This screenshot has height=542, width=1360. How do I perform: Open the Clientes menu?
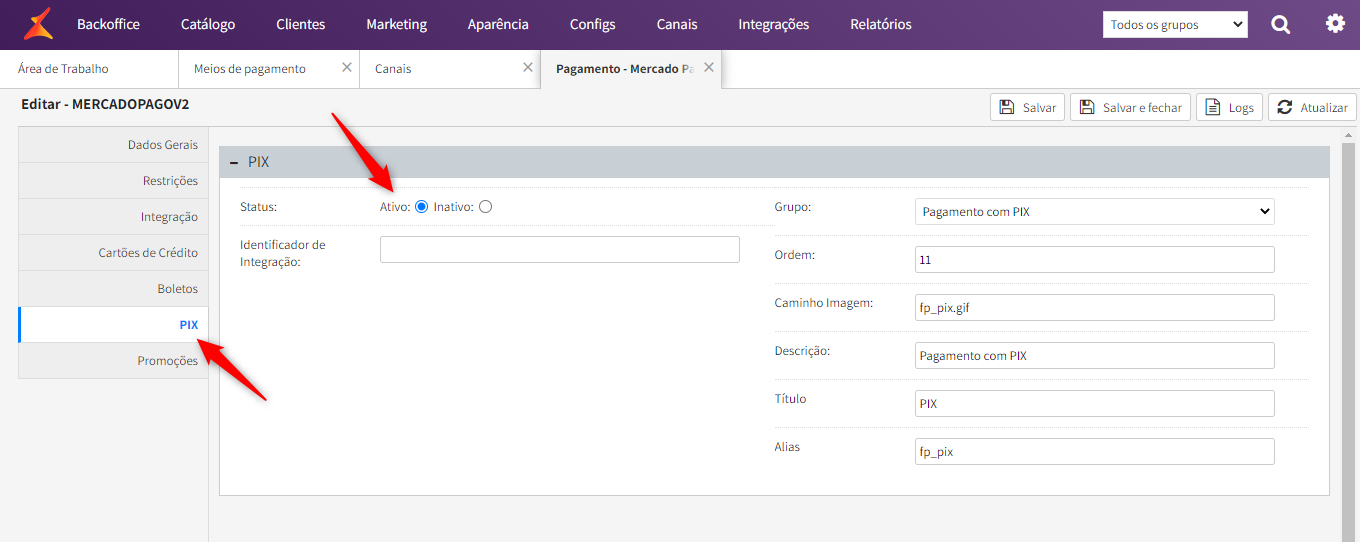click(x=301, y=24)
